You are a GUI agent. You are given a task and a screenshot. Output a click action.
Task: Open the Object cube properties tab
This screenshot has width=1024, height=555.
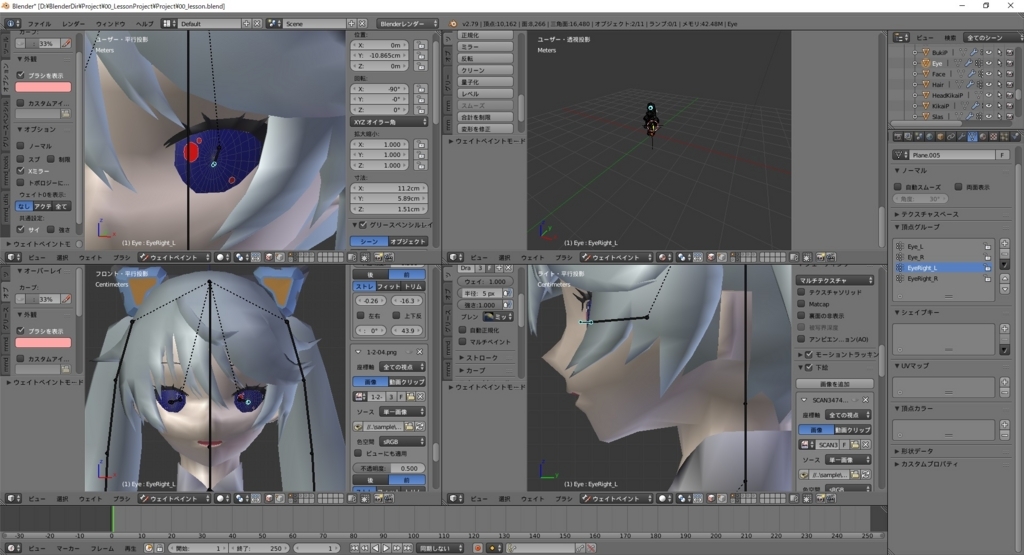coord(940,136)
